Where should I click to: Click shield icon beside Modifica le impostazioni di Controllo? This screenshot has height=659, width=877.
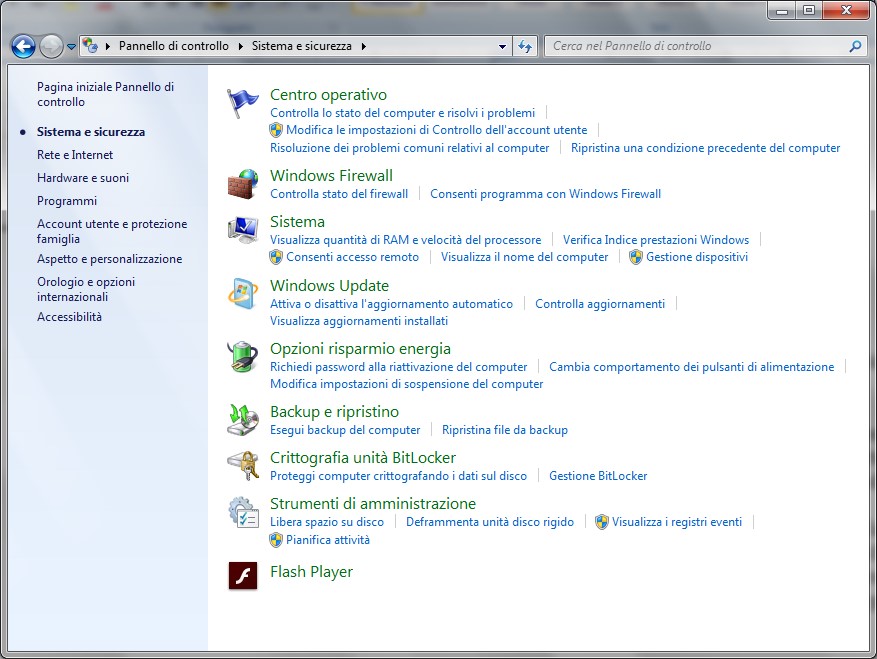click(276, 130)
